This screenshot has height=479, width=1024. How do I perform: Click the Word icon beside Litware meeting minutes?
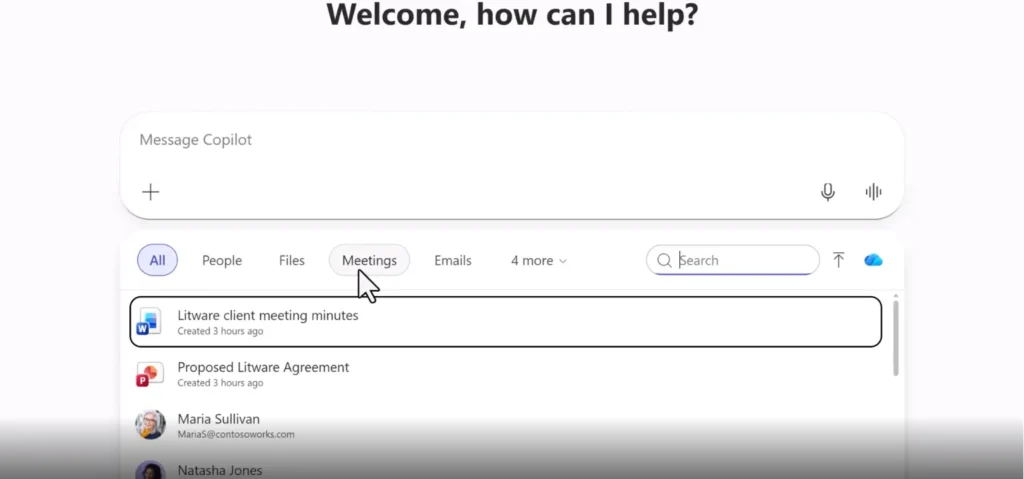pyautogui.click(x=149, y=322)
